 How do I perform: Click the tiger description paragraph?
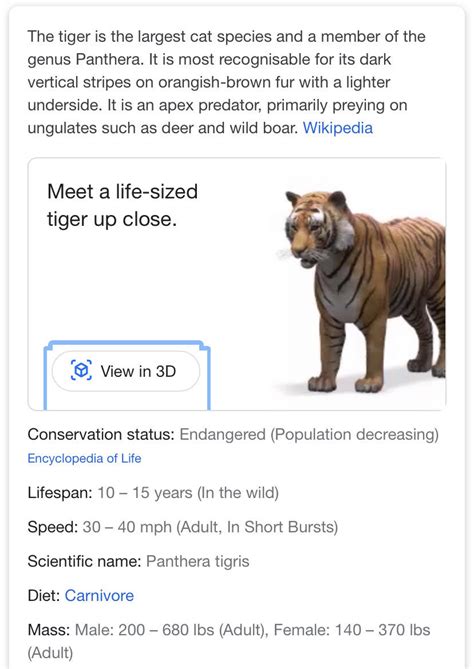(x=227, y=82)
